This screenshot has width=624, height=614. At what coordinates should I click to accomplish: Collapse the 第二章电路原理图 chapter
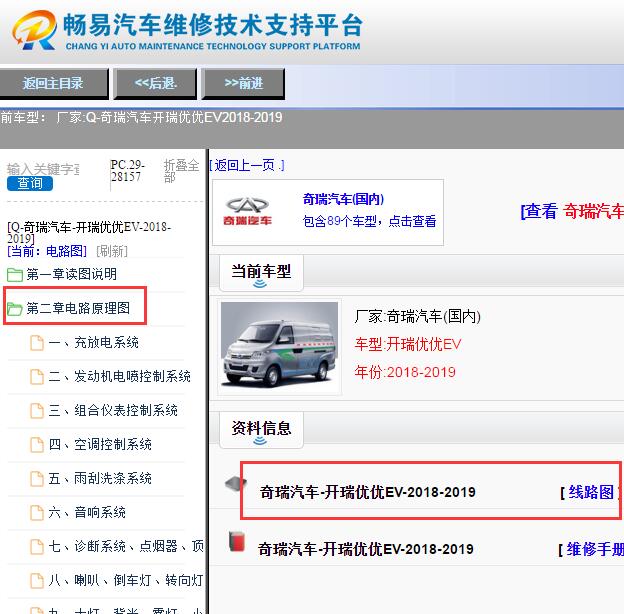(x=78, y=308)
